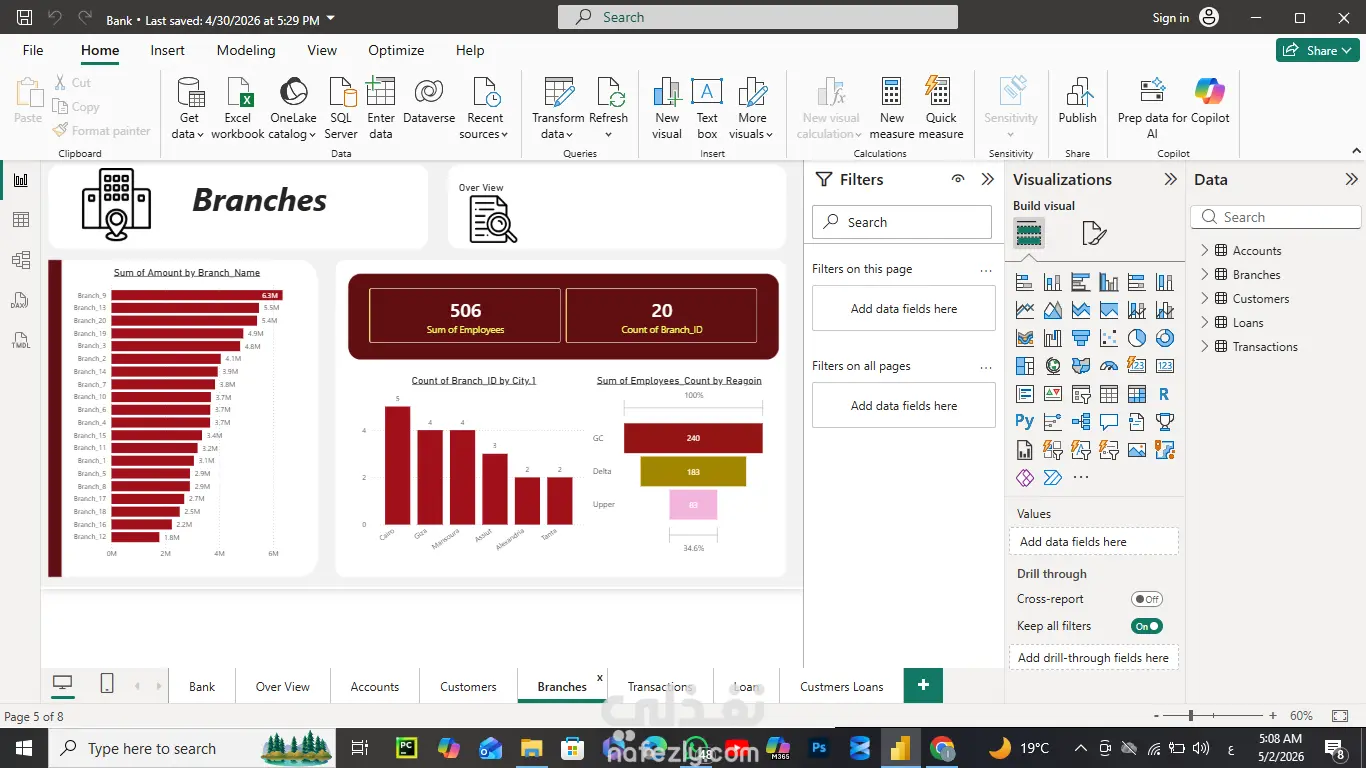Viewport: 1366px width, 768px height.
Task: Expand the Customers table fields
Action: [x=1204, y=298]
